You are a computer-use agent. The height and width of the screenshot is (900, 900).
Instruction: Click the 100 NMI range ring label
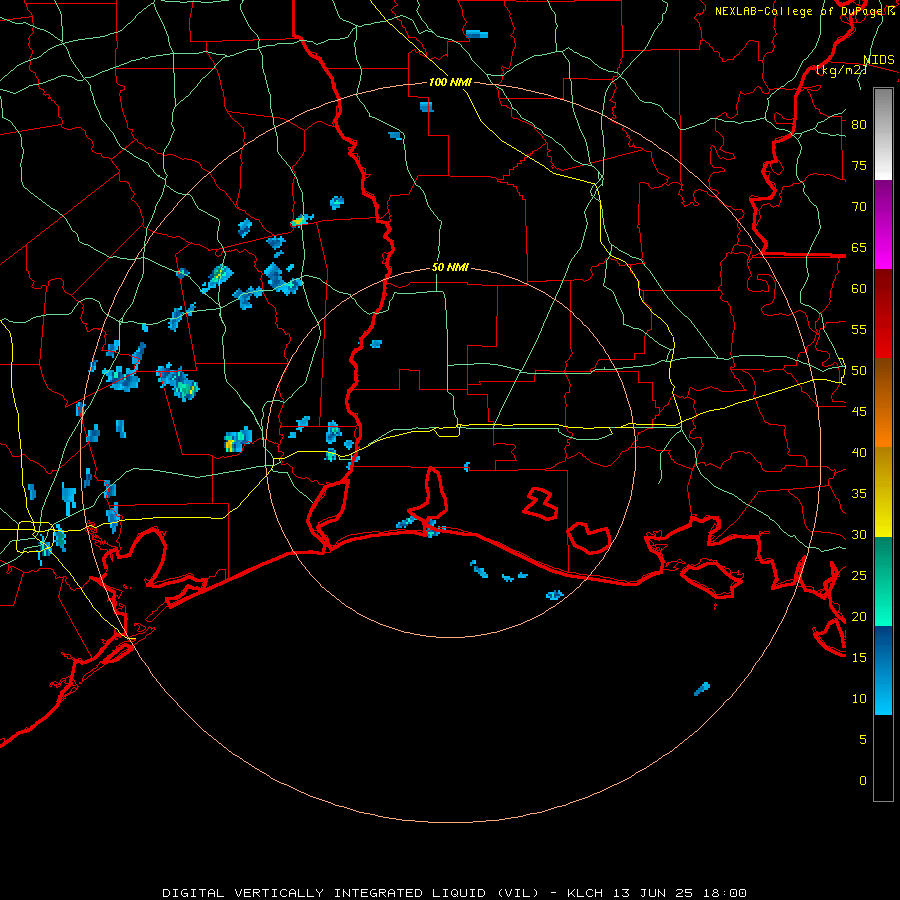[450, 83]
